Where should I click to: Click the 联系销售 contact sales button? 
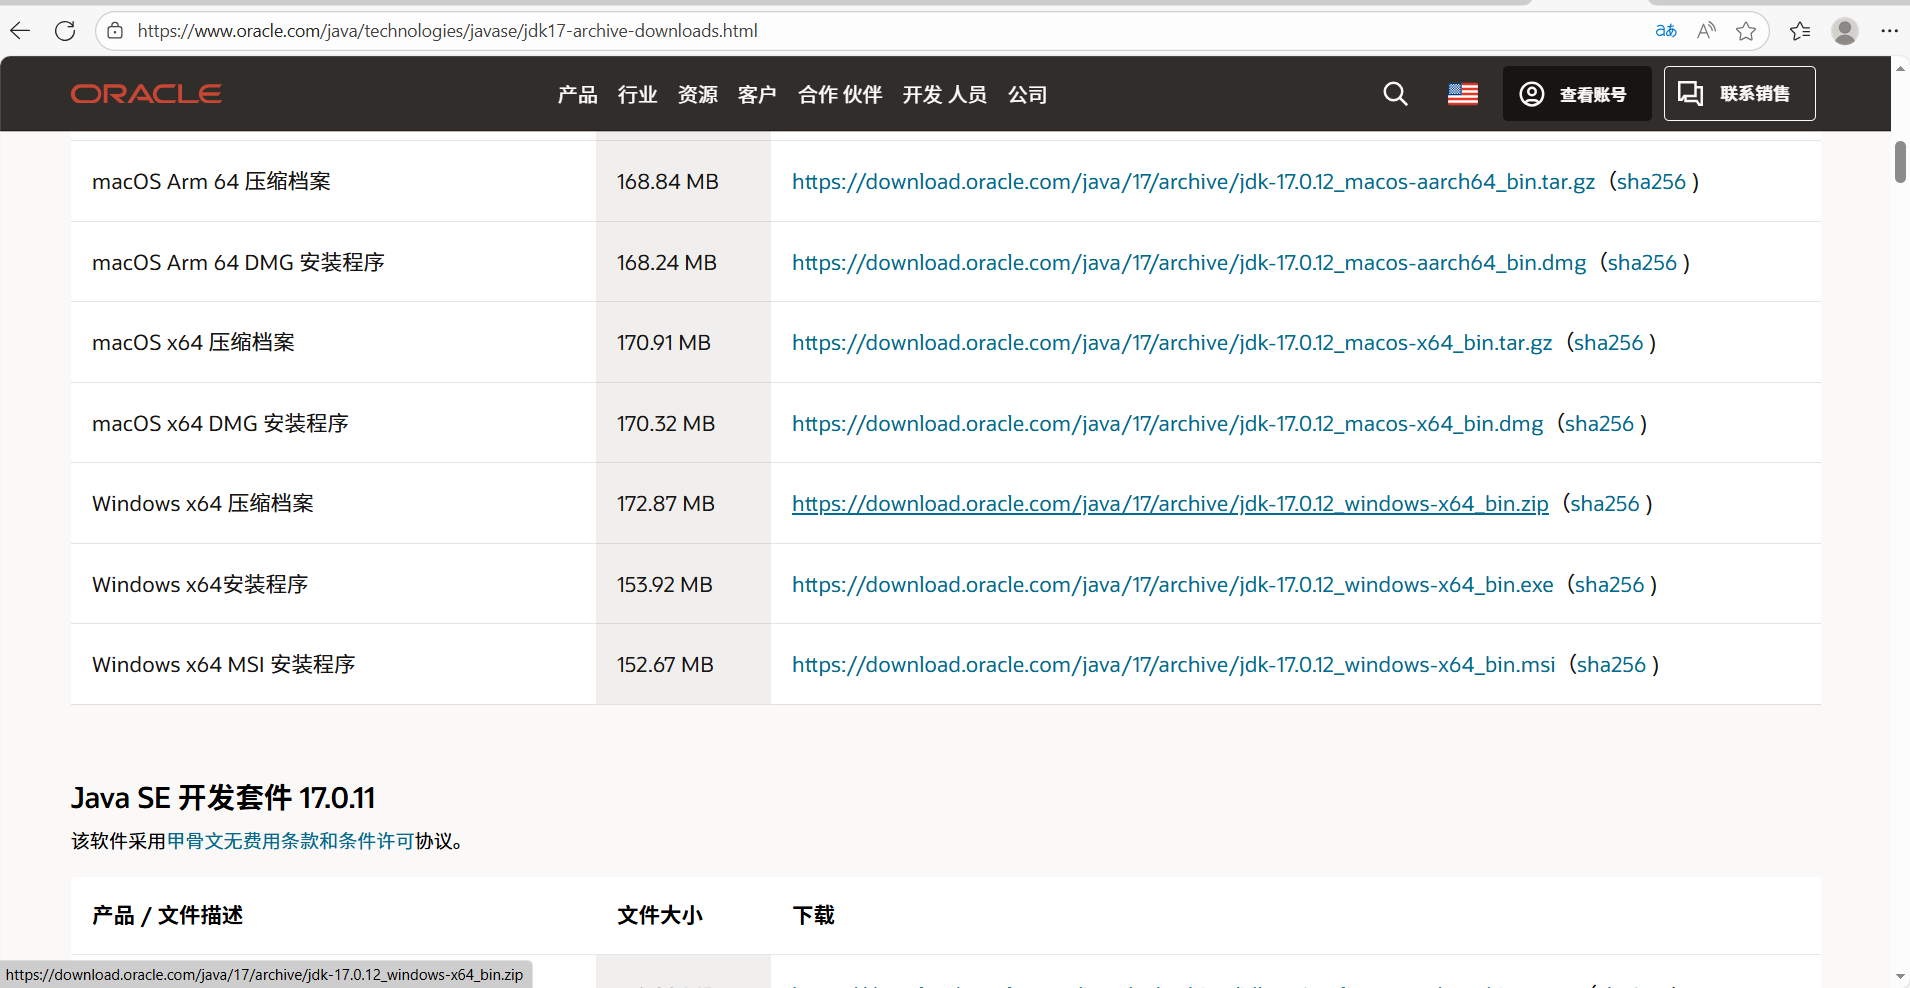point(1740,94)
